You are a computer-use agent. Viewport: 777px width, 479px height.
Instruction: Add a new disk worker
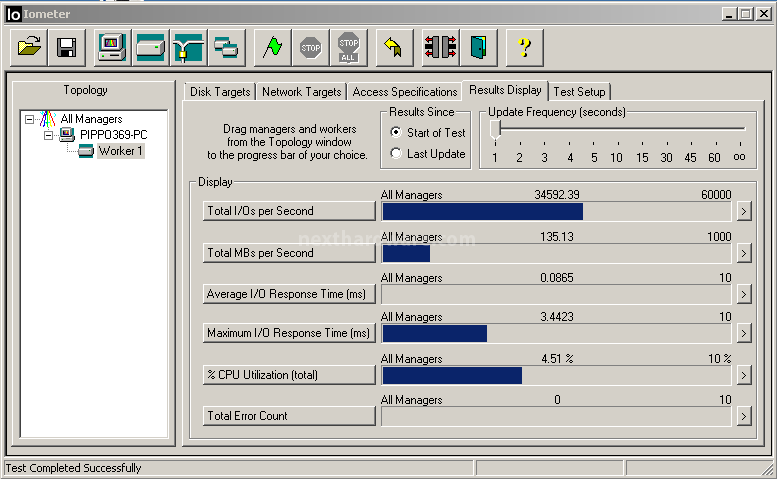[x=150, y=48]
